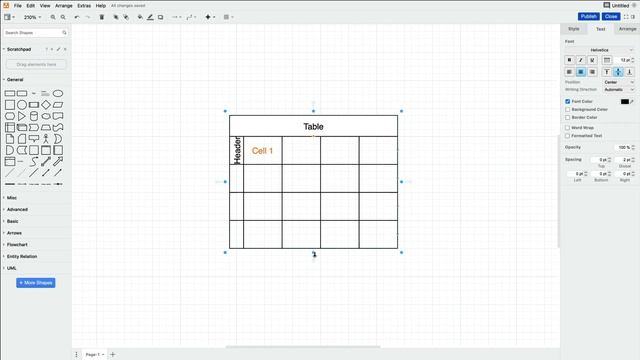
Task: Open the Edit menu
Action: [x=31, y=6]
